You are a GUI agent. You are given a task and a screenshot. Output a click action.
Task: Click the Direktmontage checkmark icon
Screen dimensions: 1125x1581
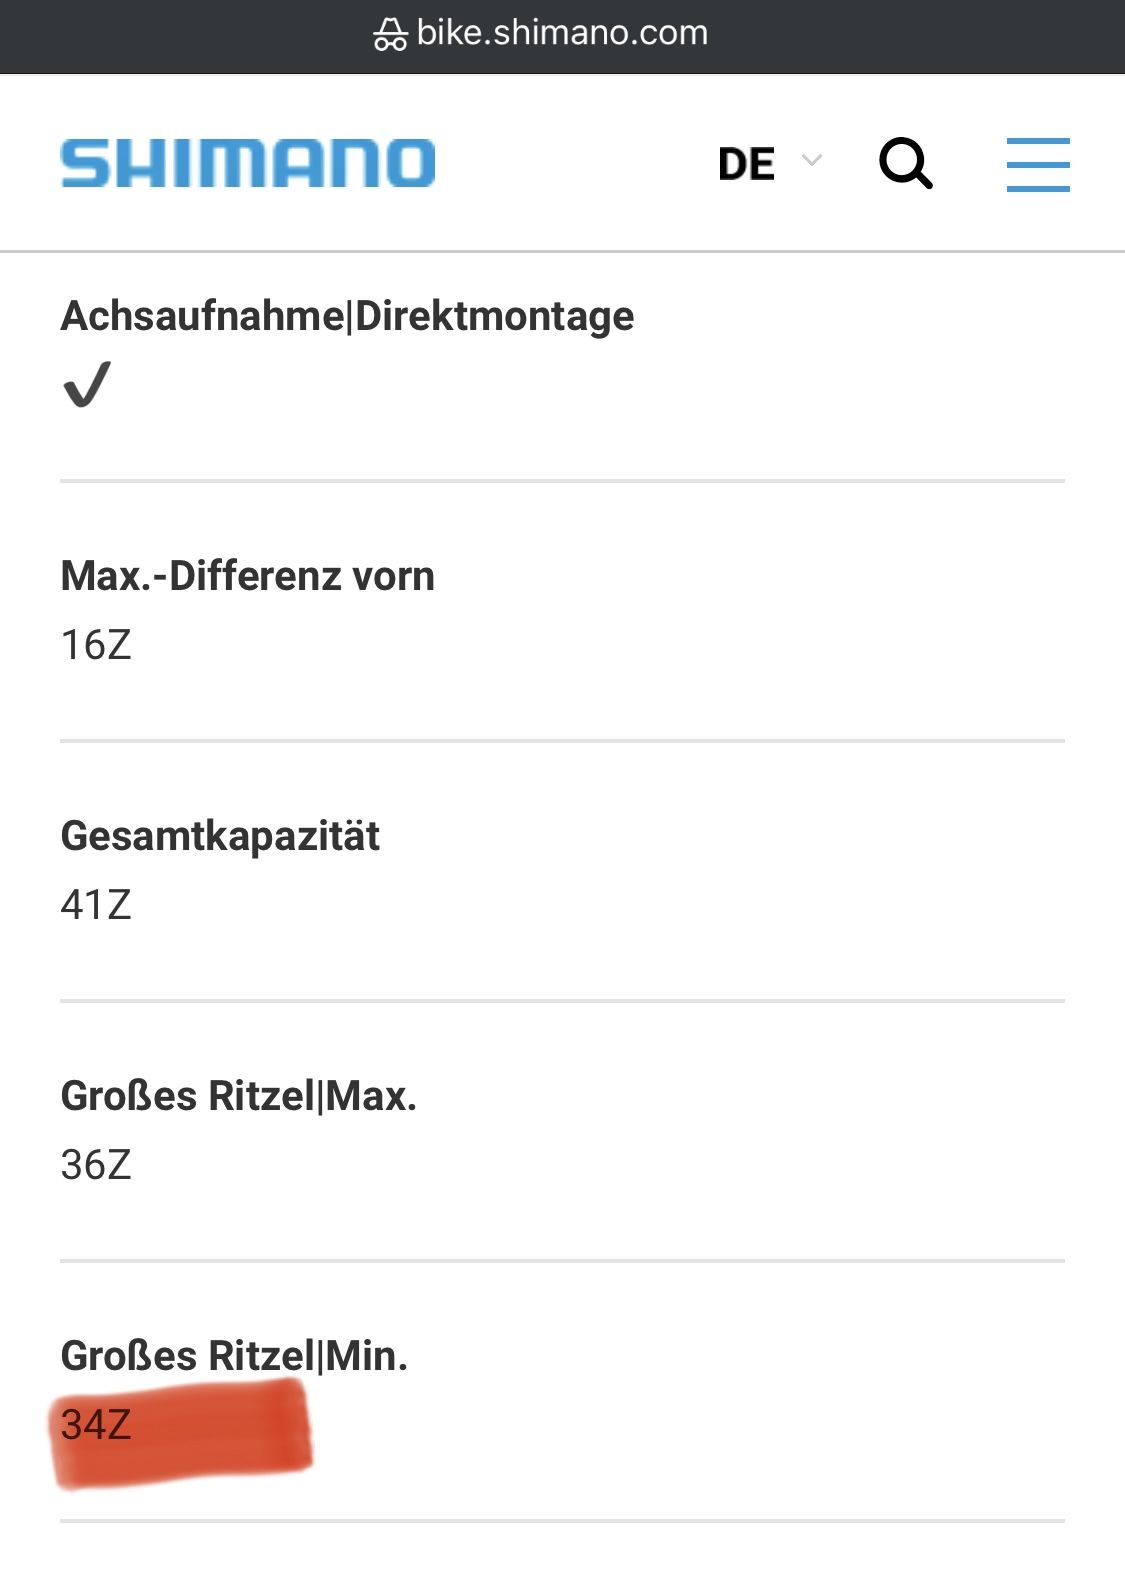pyautogui.click(x=87, y=384)
